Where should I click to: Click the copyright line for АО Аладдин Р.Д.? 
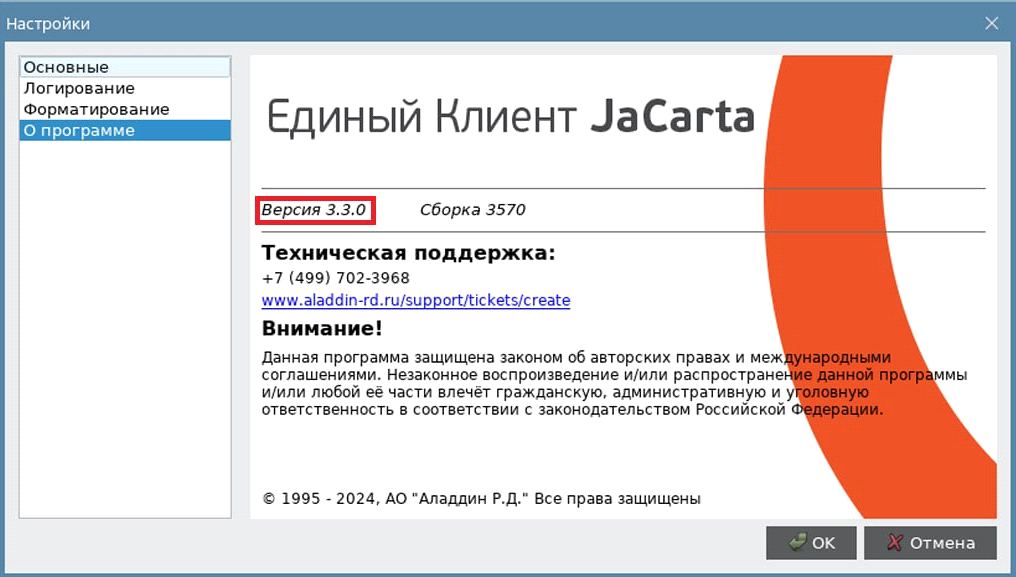(x=481, y=498)
